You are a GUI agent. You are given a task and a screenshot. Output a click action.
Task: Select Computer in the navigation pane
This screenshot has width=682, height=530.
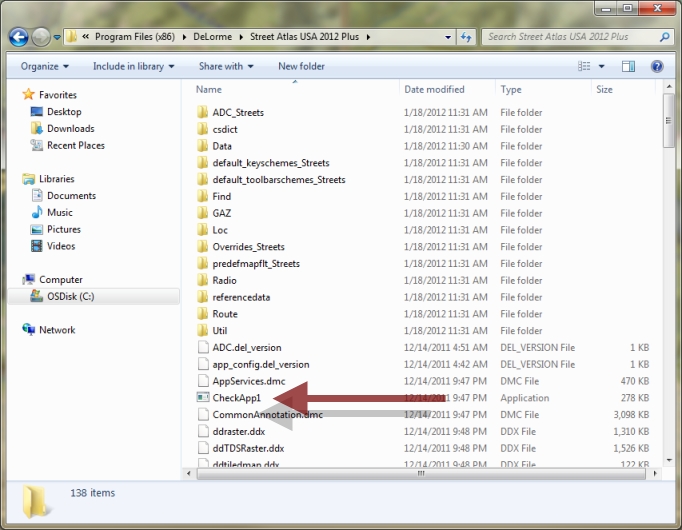[61, 280]
